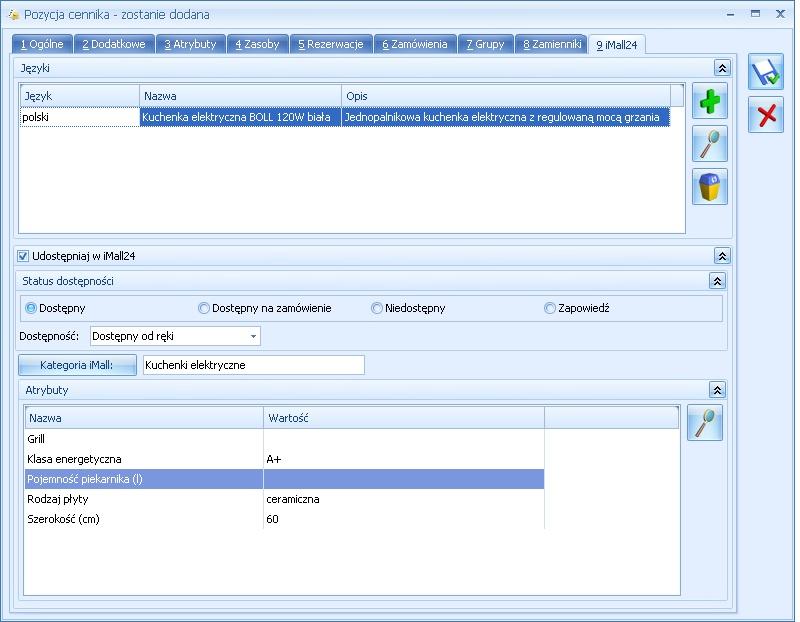Collapse the Języki section
This screenshot has height=622, width=800.
[x=722, y=68]
